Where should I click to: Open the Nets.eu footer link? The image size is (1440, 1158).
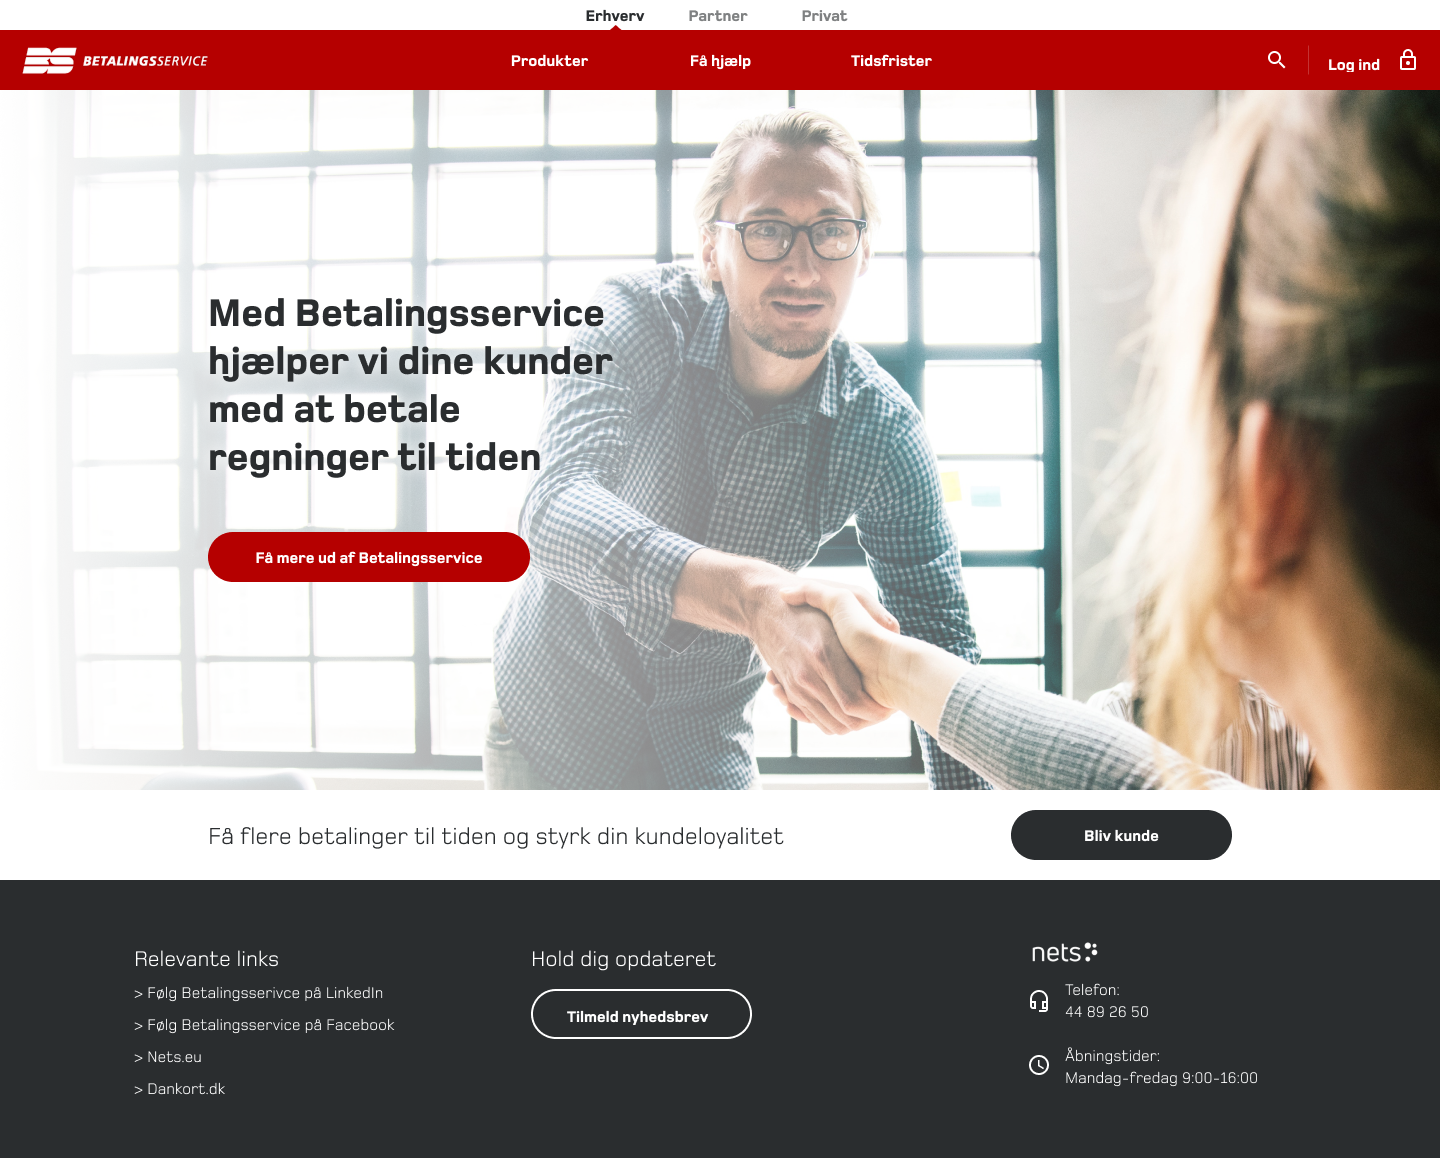[168, 1057]
